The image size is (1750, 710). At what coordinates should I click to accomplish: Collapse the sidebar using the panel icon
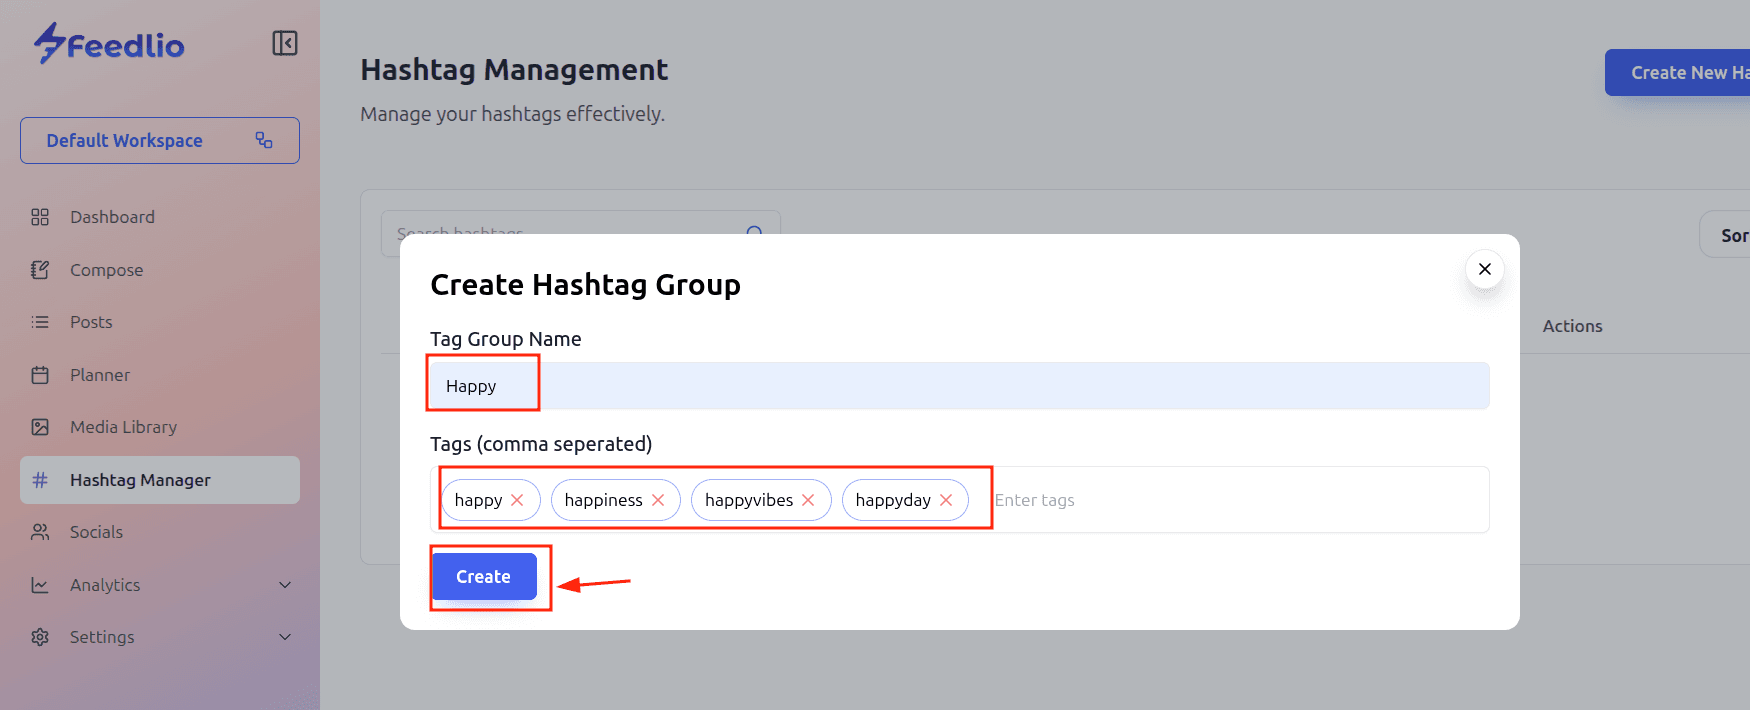(285, 43)
